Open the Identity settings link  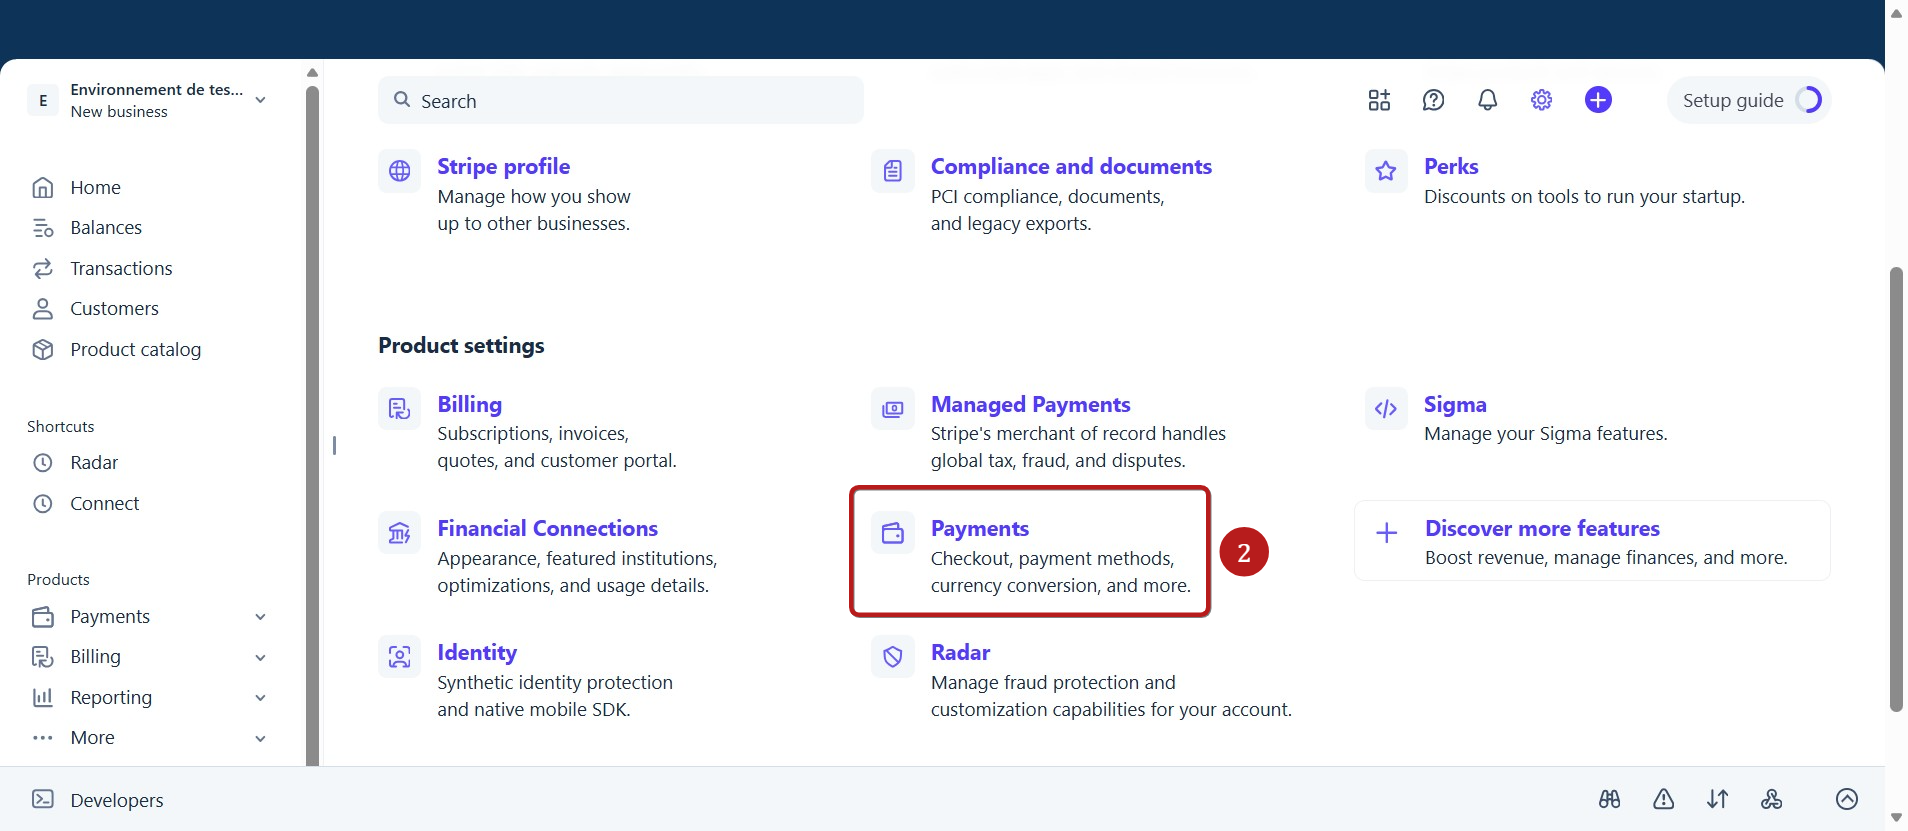[477, 652]
